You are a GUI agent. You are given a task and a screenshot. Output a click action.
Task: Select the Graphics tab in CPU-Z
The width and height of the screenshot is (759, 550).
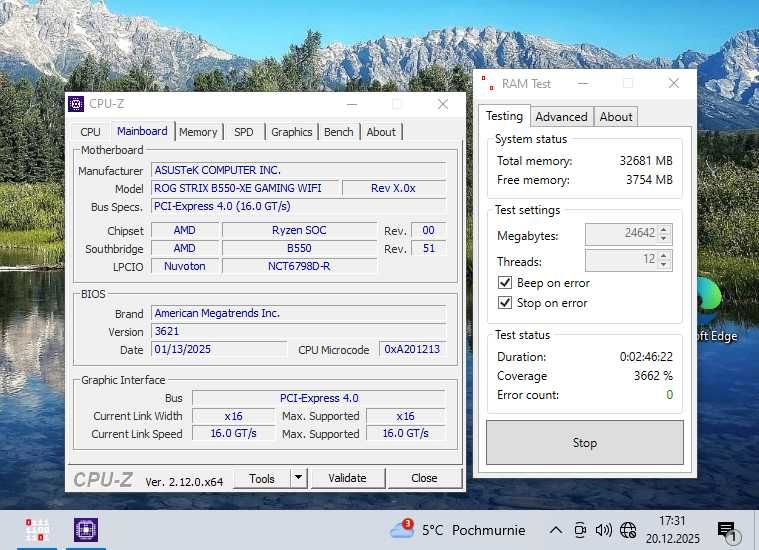click(x=291, y=132)
